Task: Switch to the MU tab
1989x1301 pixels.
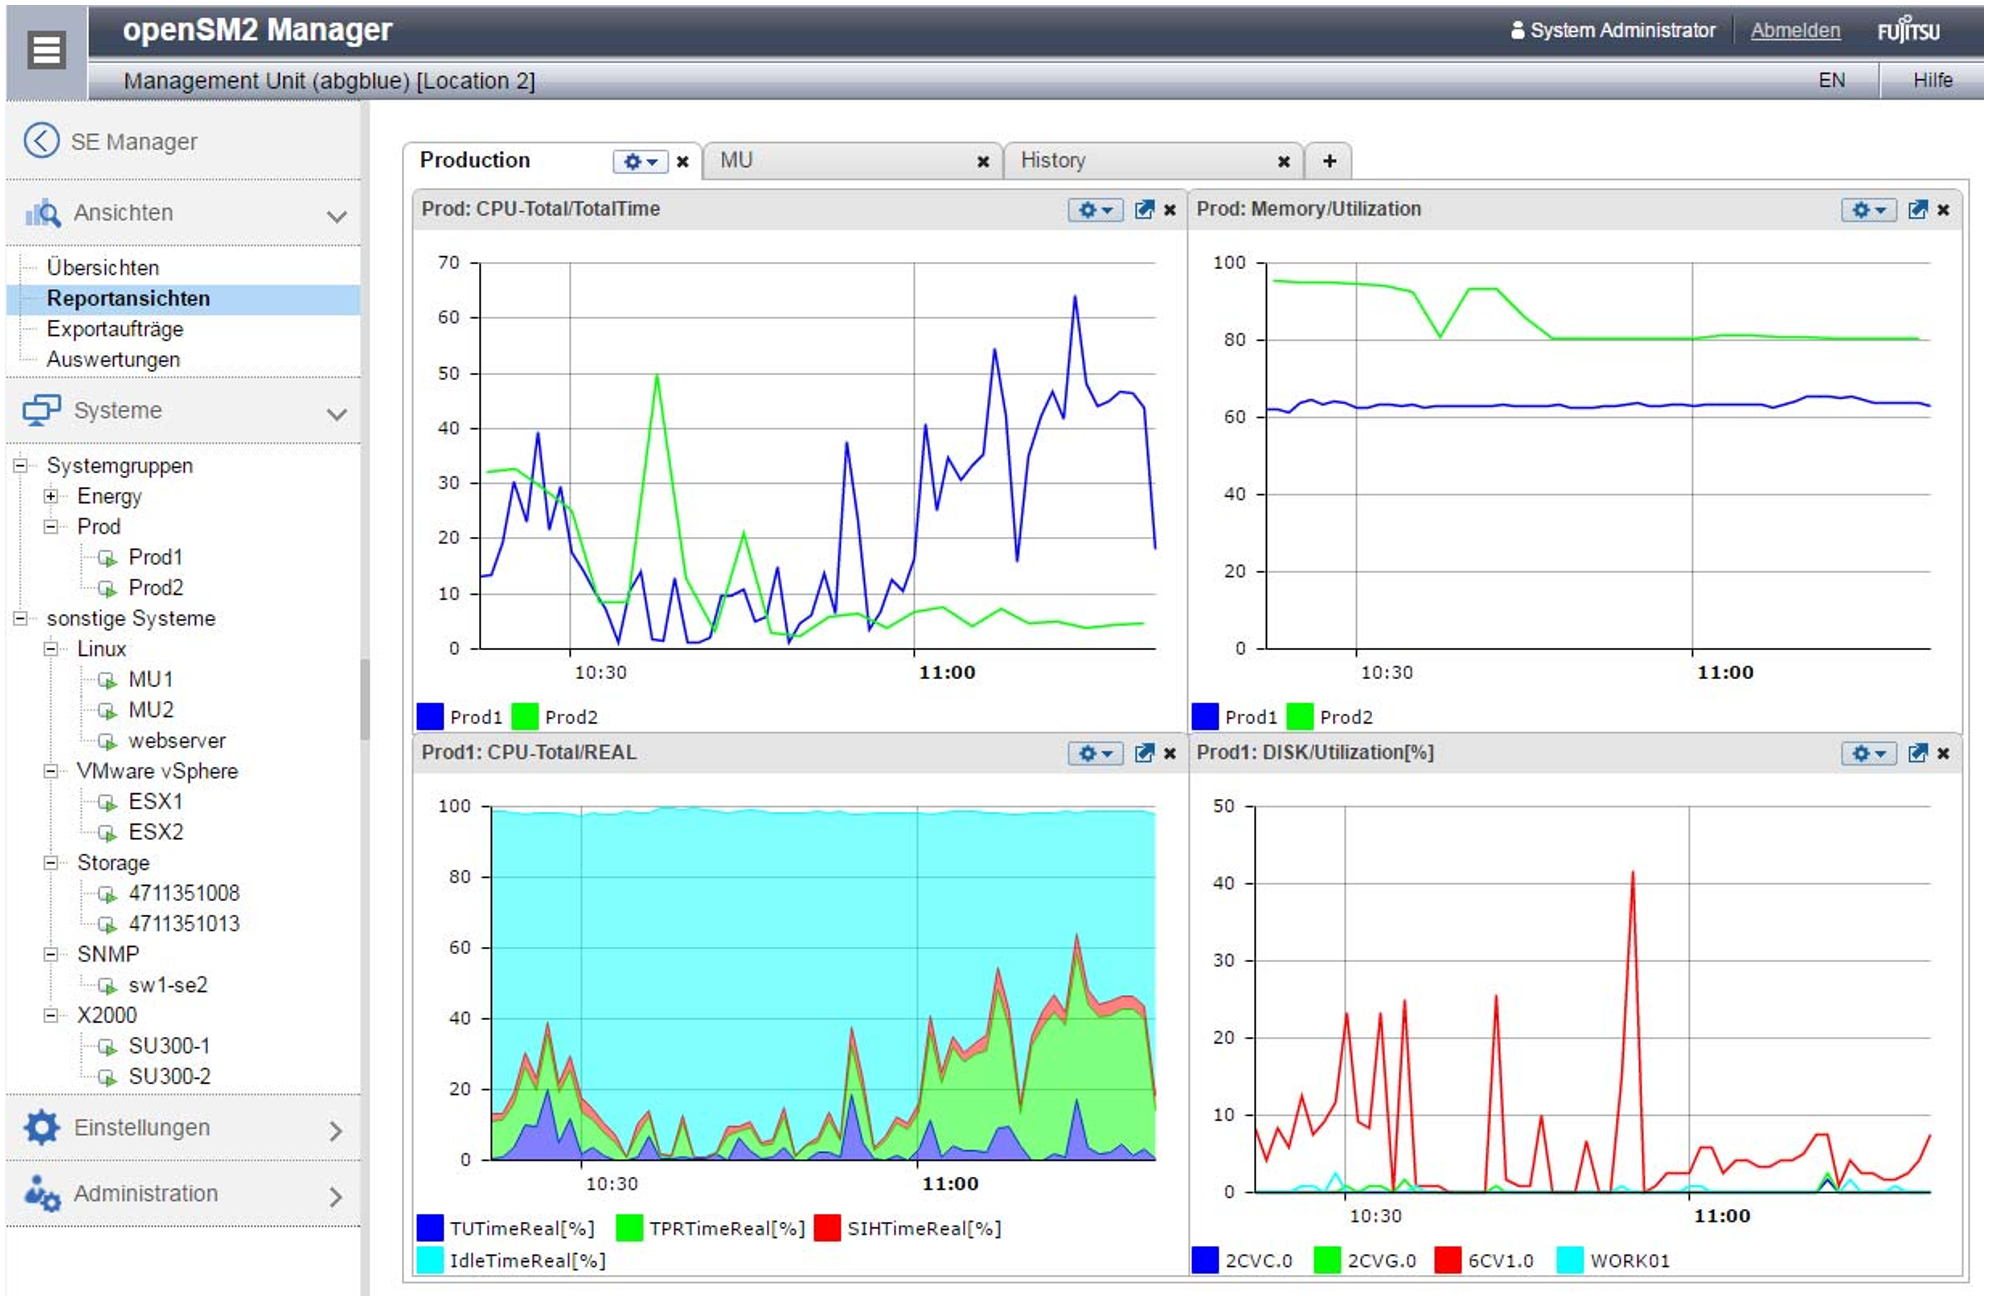Action: [738, 161]
